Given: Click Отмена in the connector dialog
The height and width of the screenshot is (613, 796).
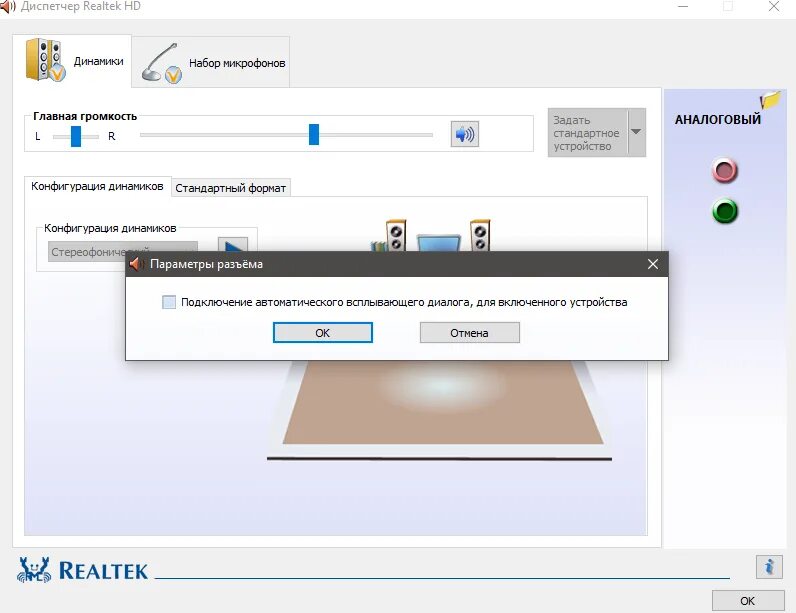Looking at the screenshot, I should [x=470, y=333].
